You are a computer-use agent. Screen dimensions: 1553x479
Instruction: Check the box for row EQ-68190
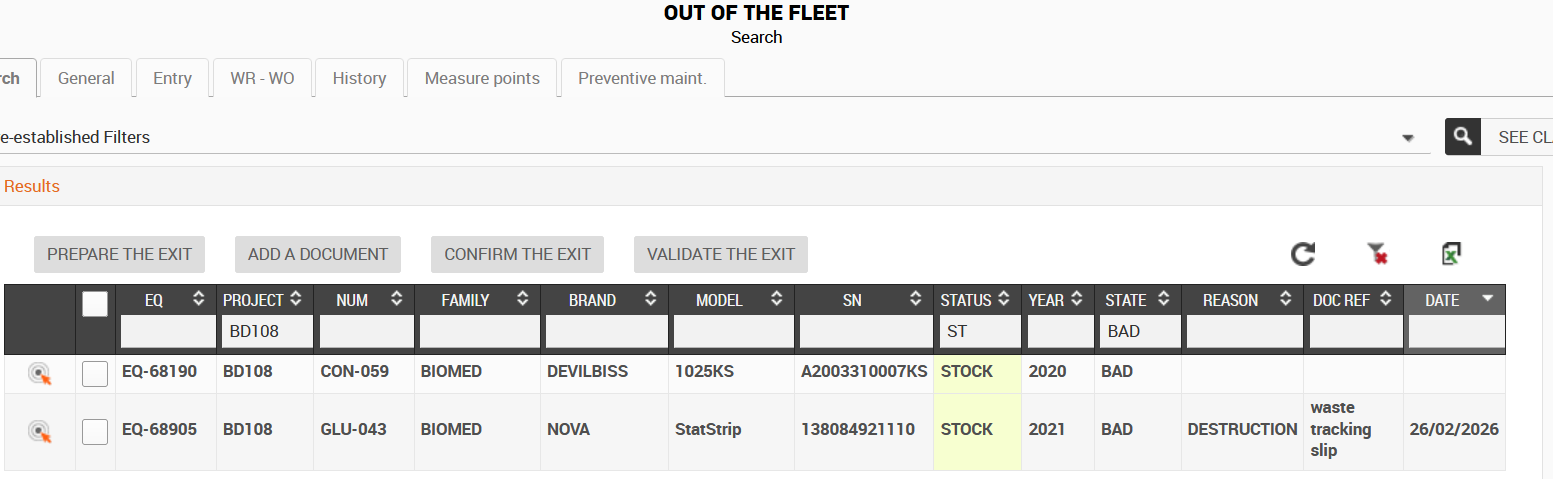coord(95,373)
